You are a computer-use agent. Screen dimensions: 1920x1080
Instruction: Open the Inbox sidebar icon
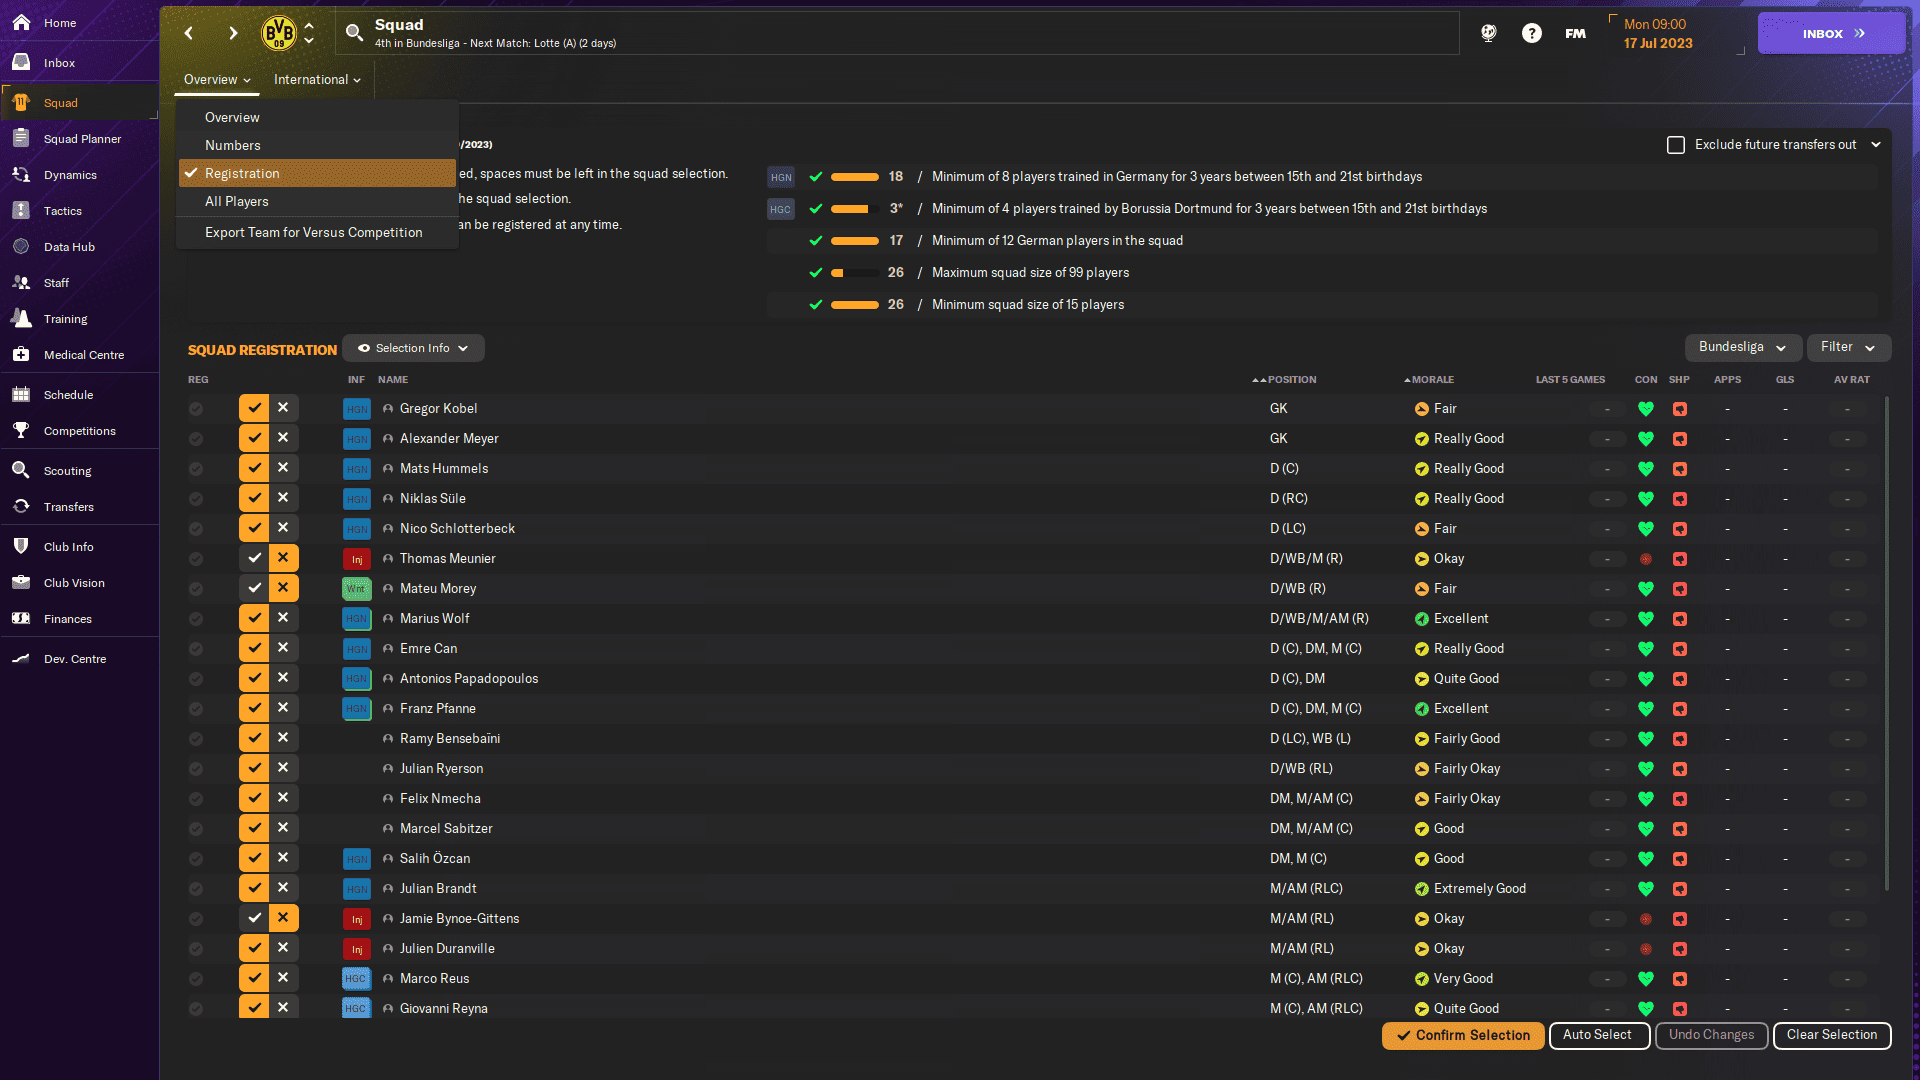click(21, 62)
